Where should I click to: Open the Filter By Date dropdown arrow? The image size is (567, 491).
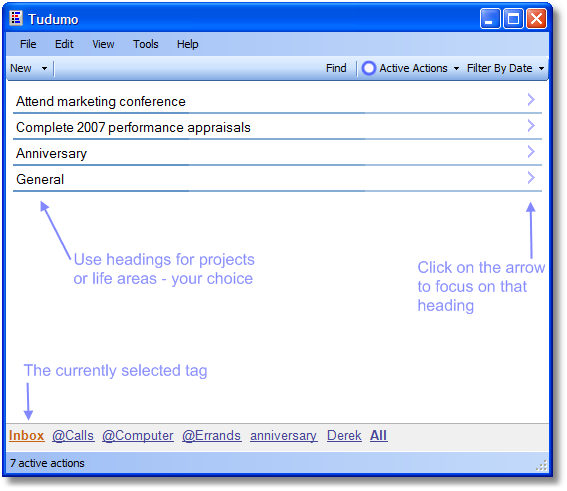(x=541, y=68)
